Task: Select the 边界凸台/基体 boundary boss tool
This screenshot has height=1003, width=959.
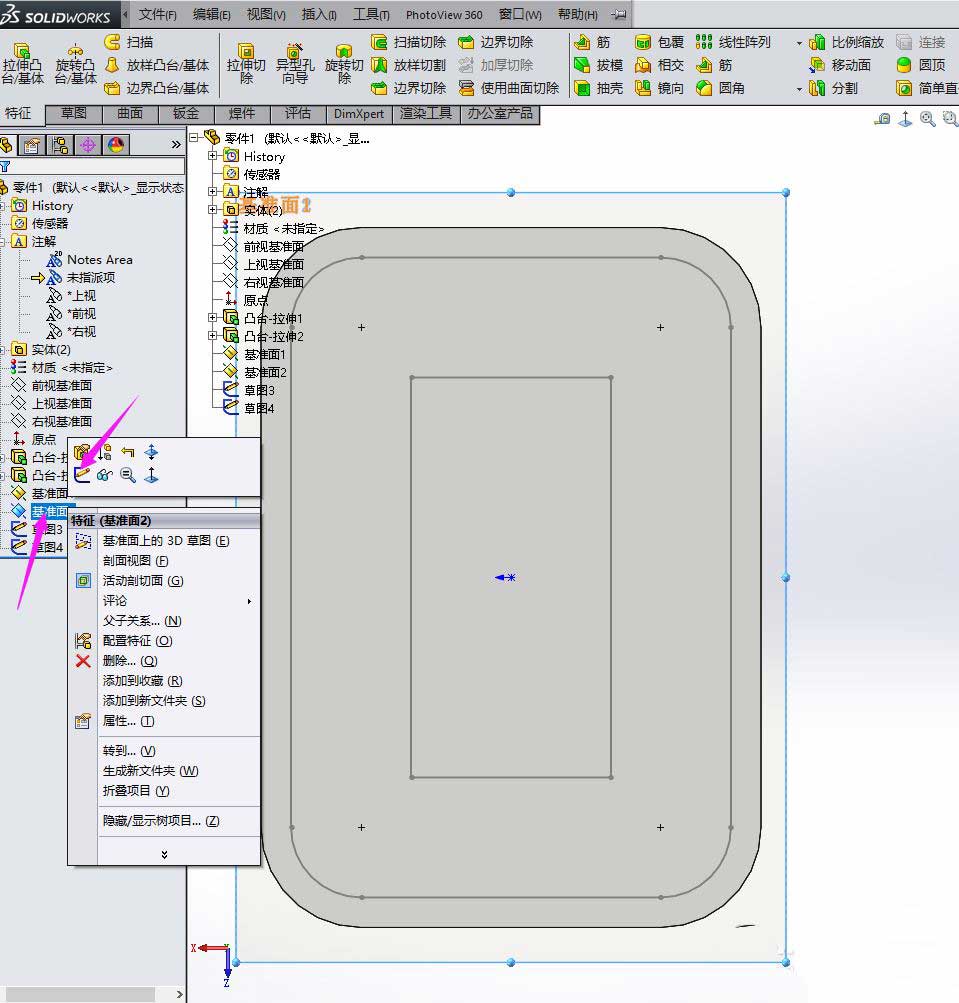Action: pyautogui.click(x=157, y=88)
